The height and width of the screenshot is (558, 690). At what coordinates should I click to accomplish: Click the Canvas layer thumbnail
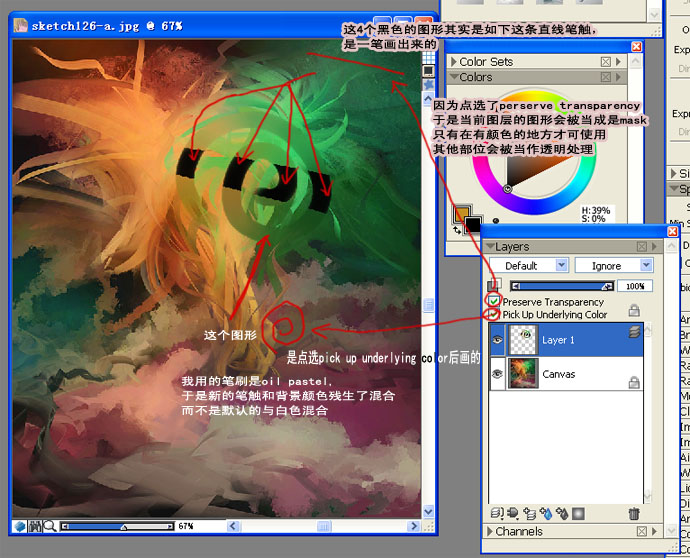523,374
